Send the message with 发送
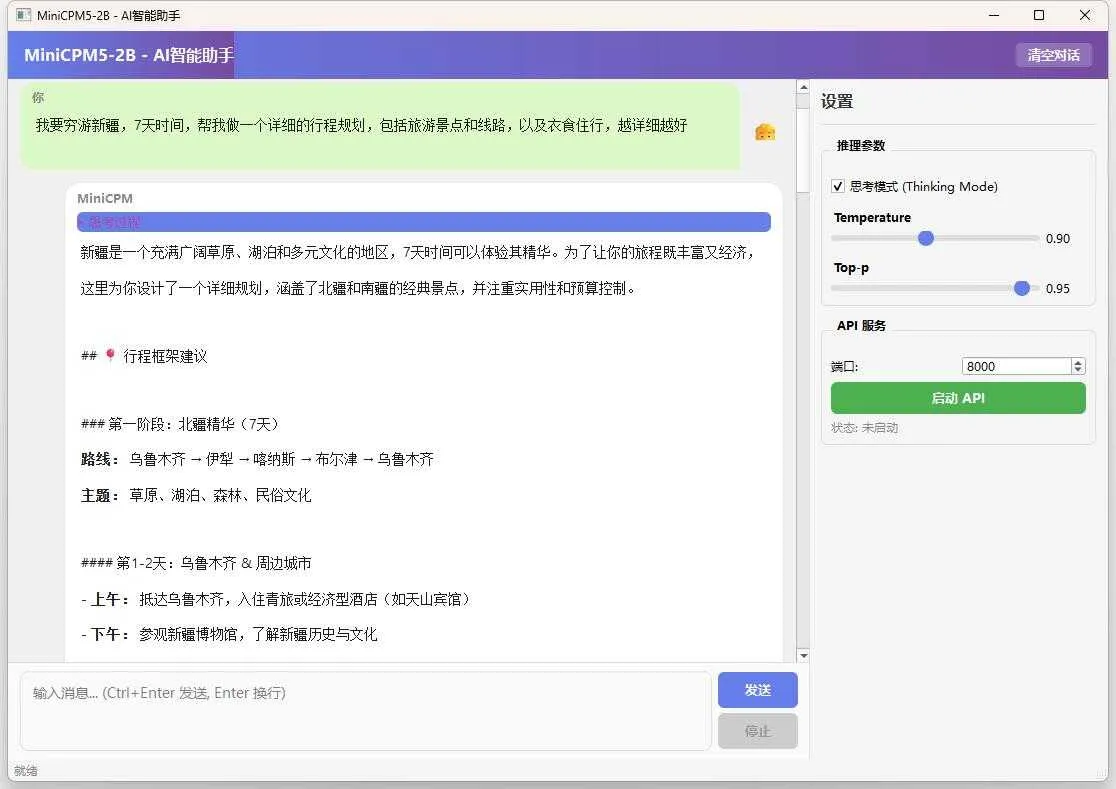Viewport: 1116px width, 789px height. coord(757,690)
